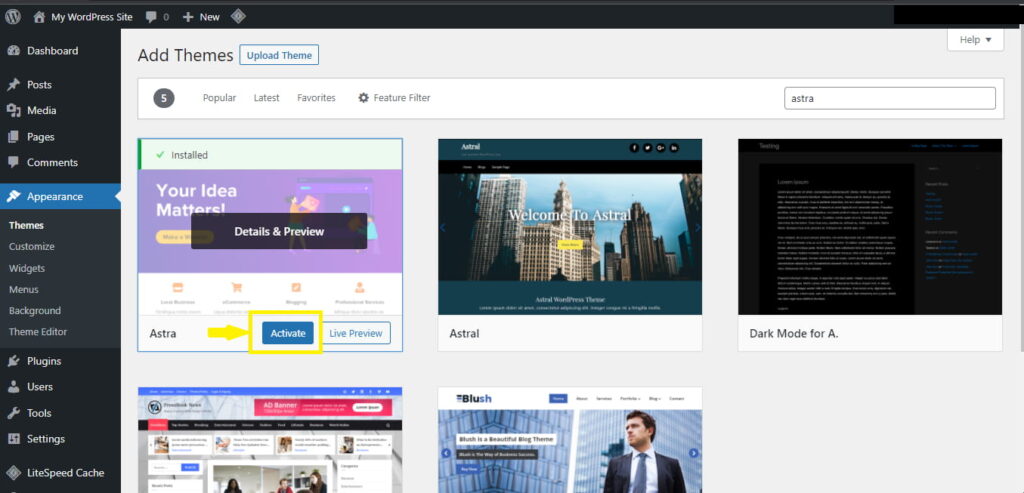This screenshot has height=493, width=1024.
Task: Click the Dashboard gauge icon
Action: coord(13,51)
